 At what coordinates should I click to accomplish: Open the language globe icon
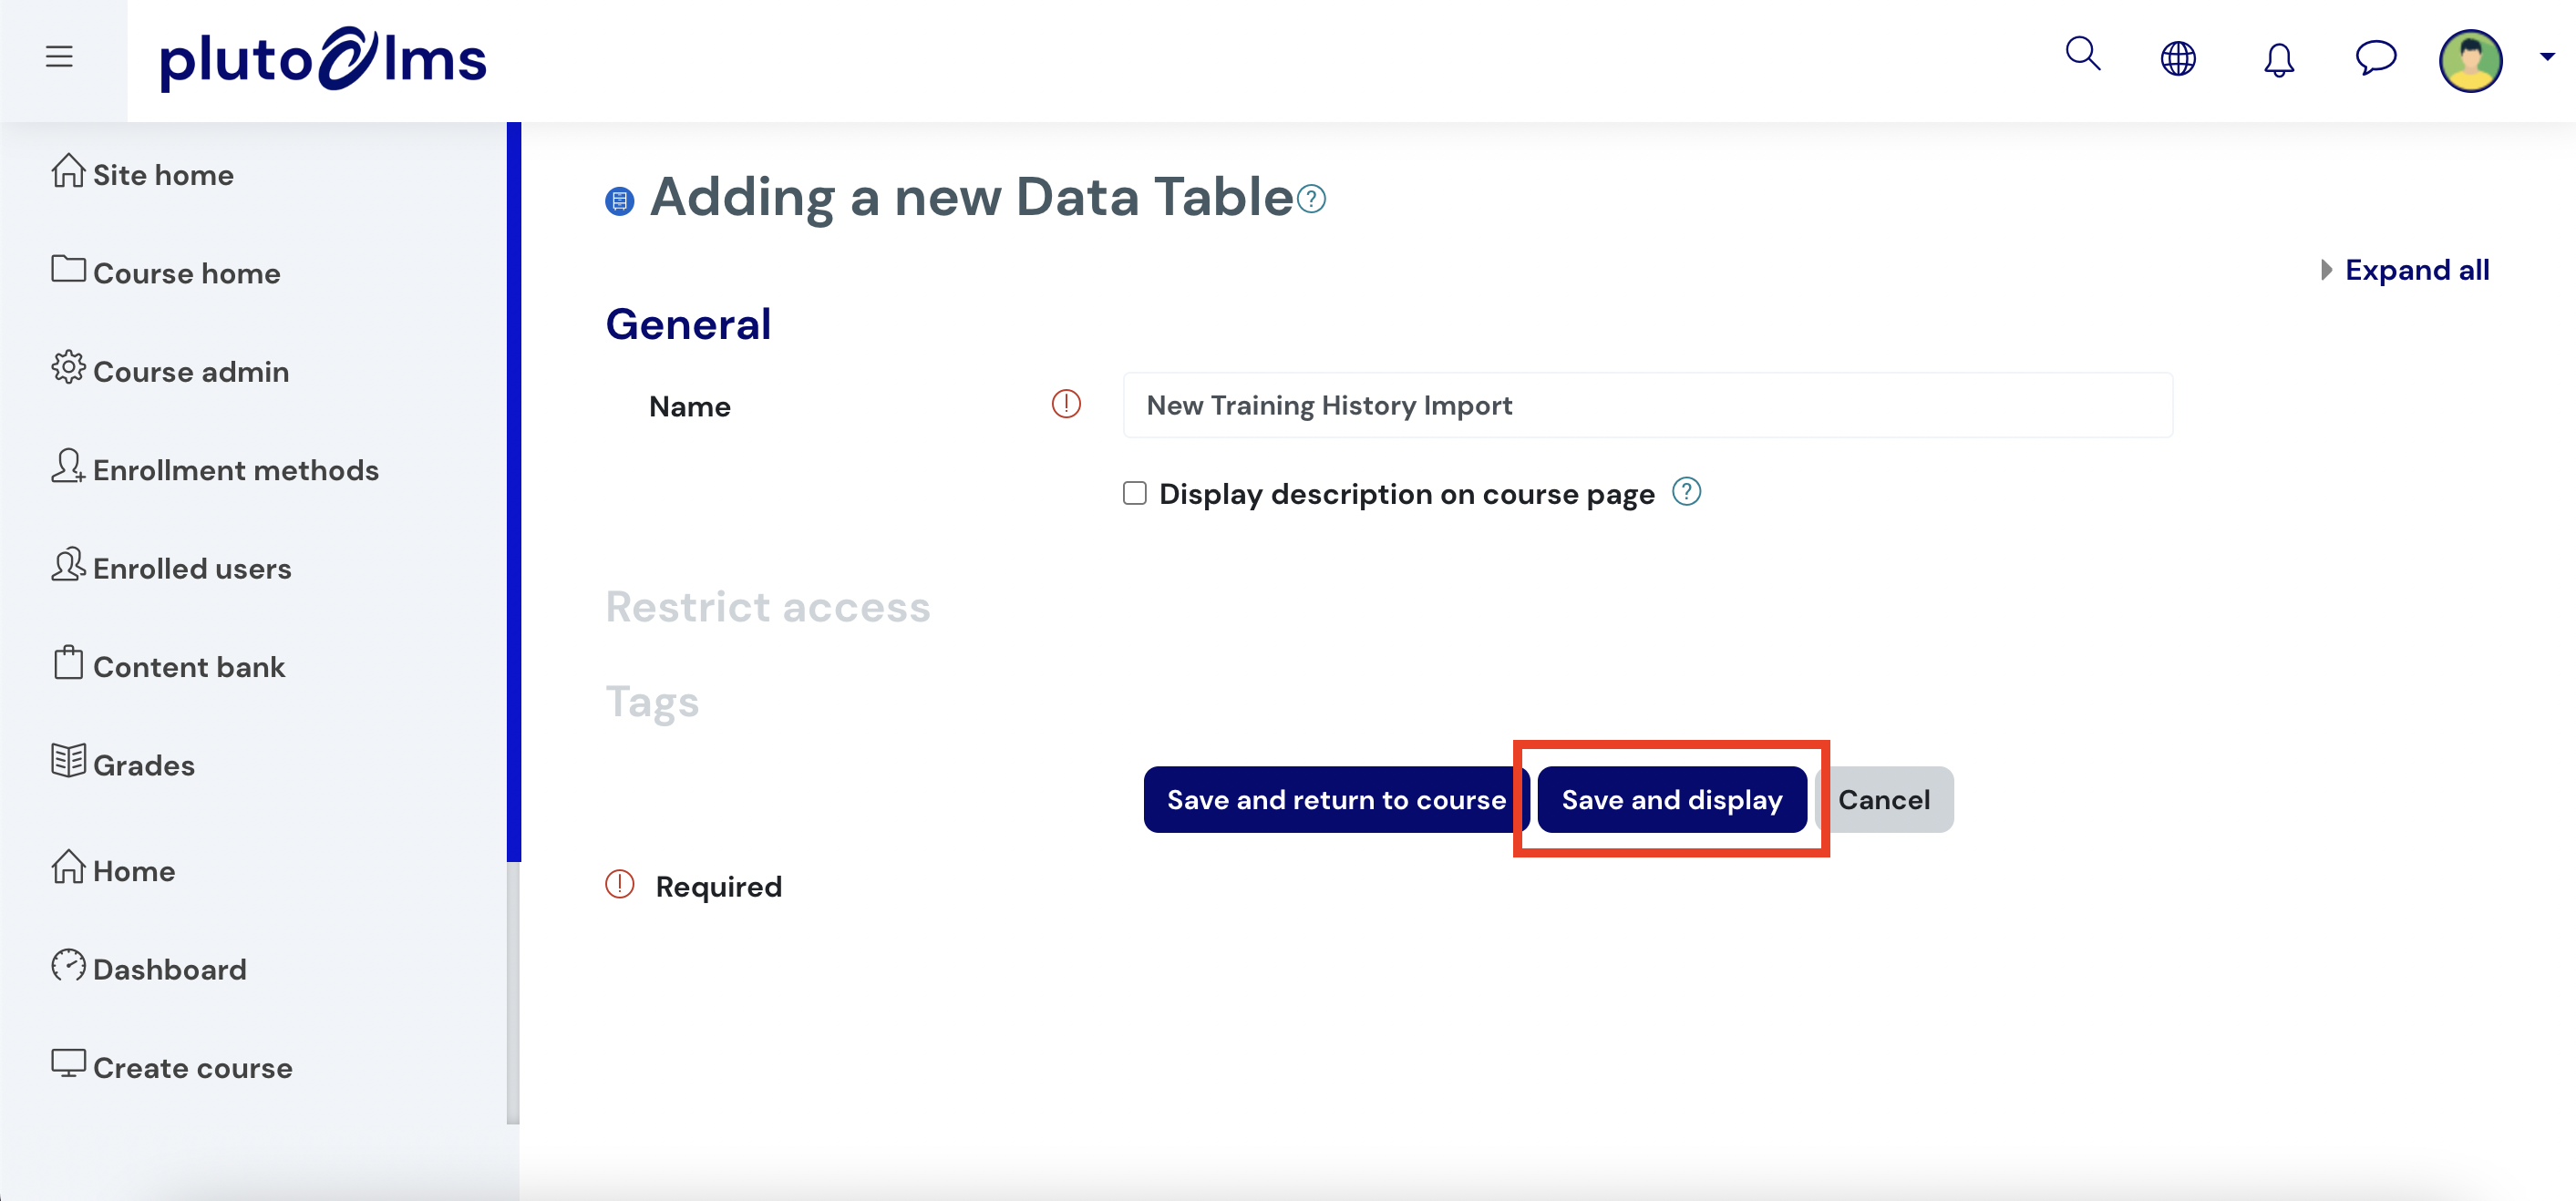(2178, 58)
